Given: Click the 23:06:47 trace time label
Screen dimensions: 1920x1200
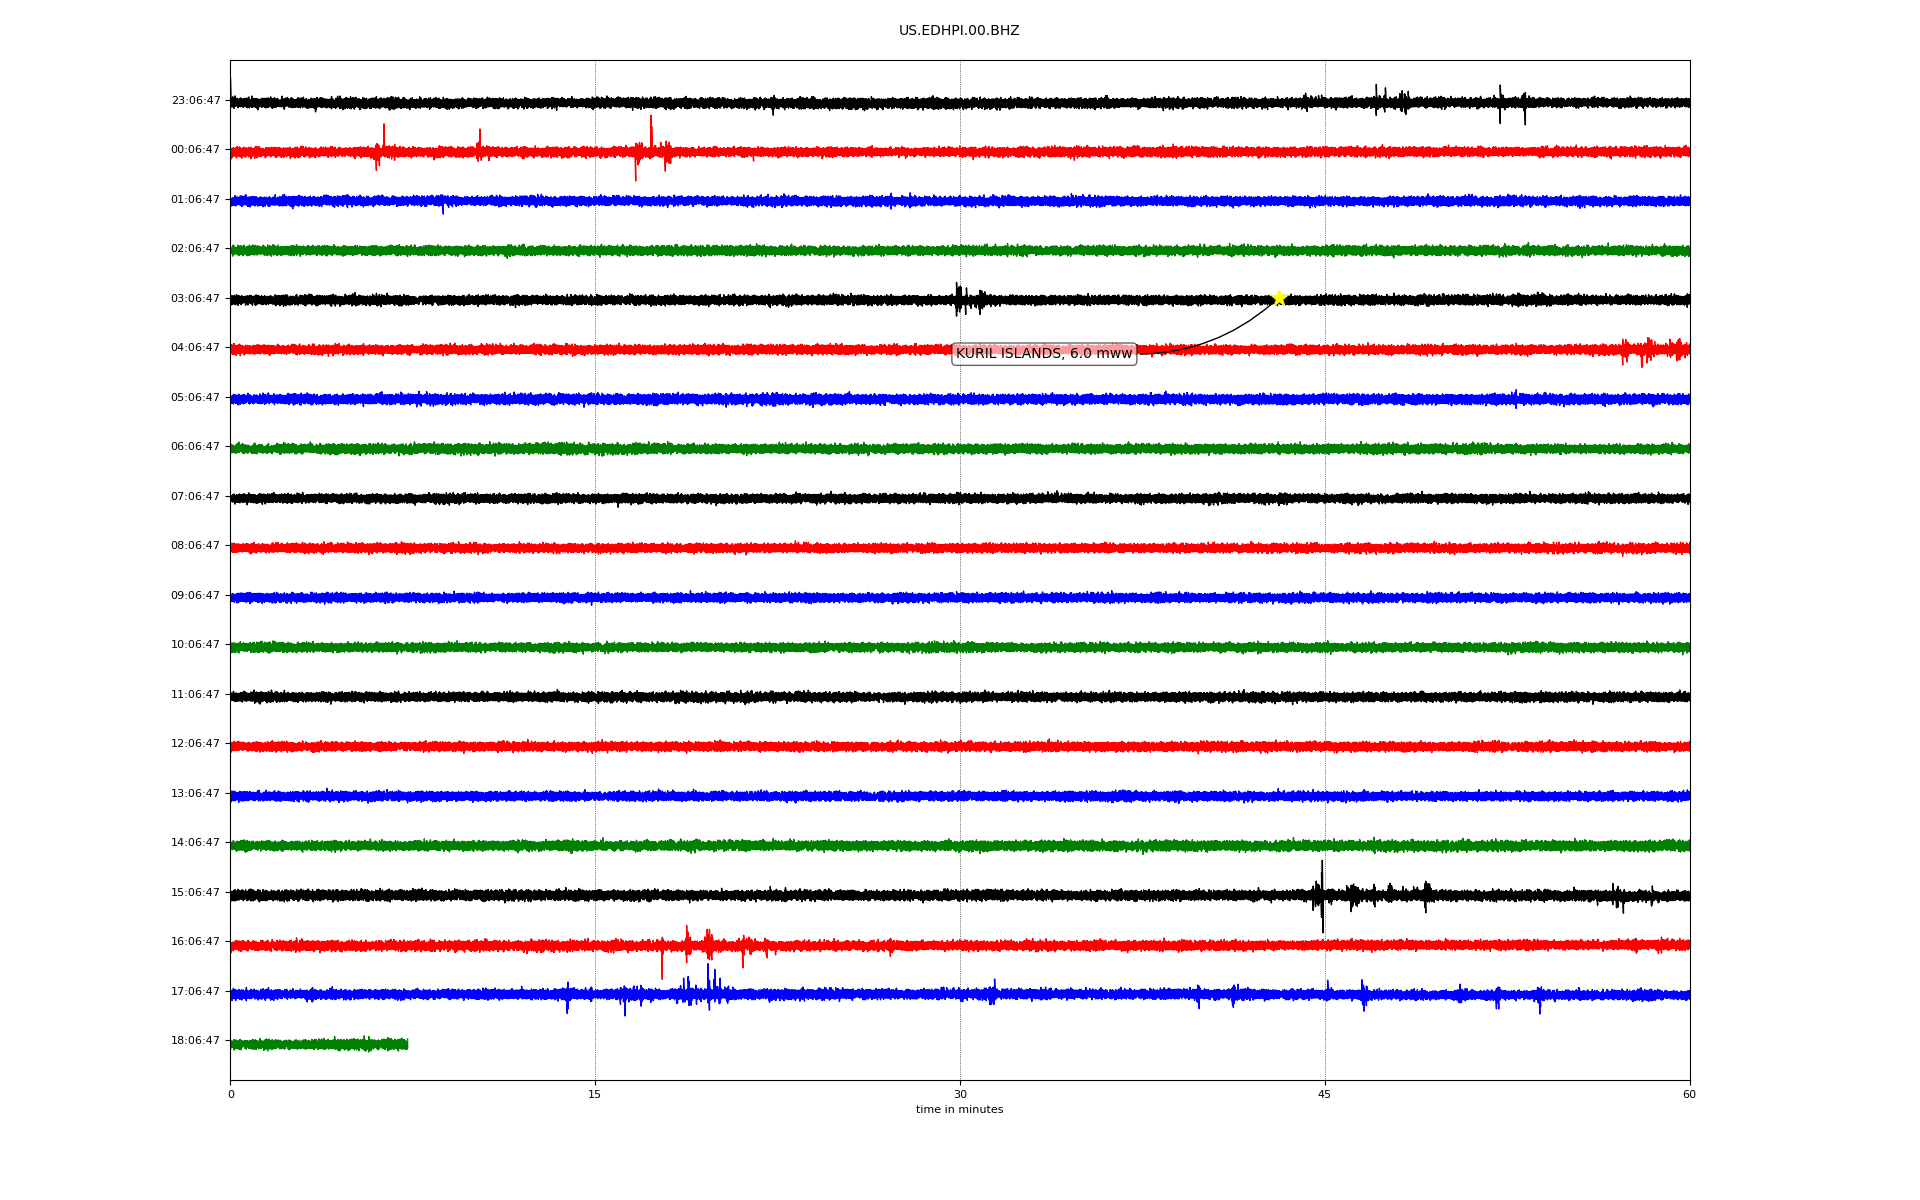Looking at the screenshot, I should point(195,100).
